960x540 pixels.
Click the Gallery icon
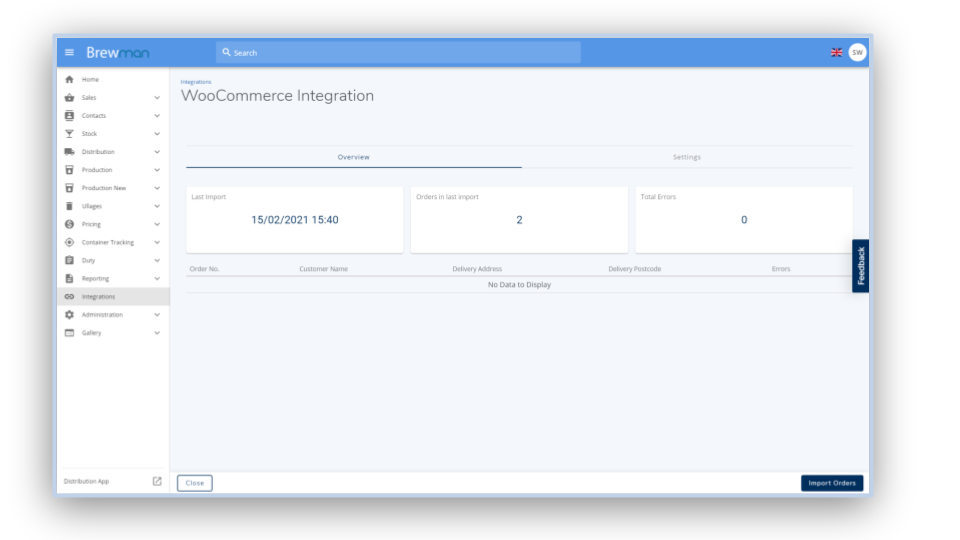[69, 333]
